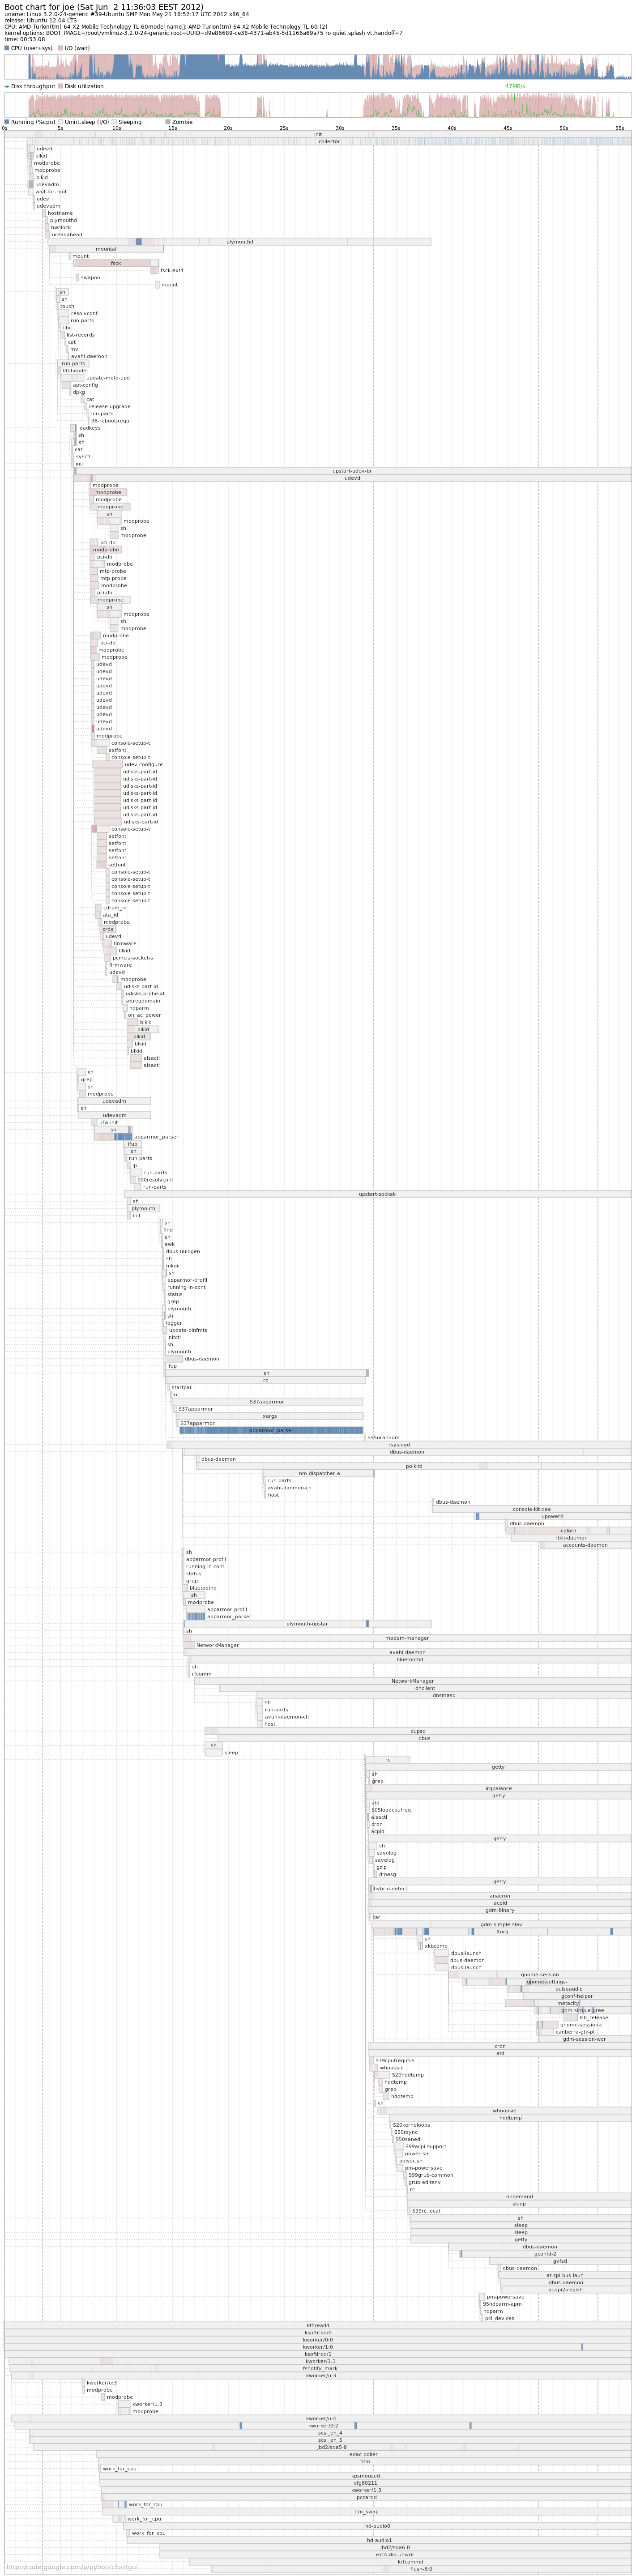636x2576 pixels.
Task: Select the 45s time axis marker
Action: point(508,128)
